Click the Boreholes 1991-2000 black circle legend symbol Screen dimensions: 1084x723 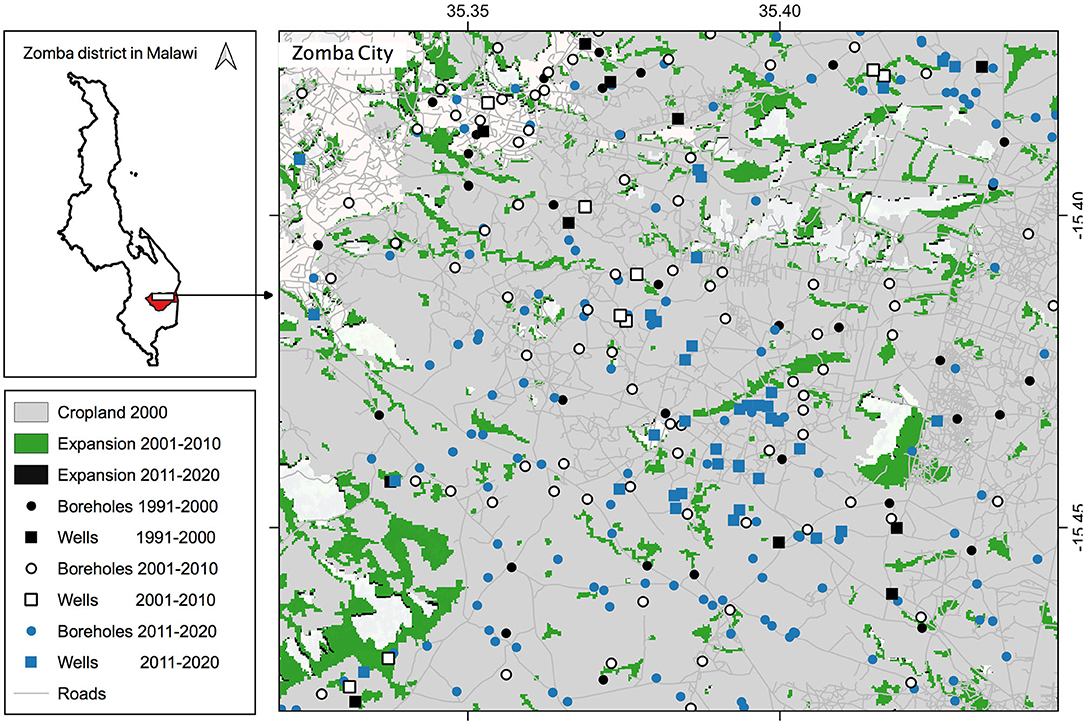[30, 506]
